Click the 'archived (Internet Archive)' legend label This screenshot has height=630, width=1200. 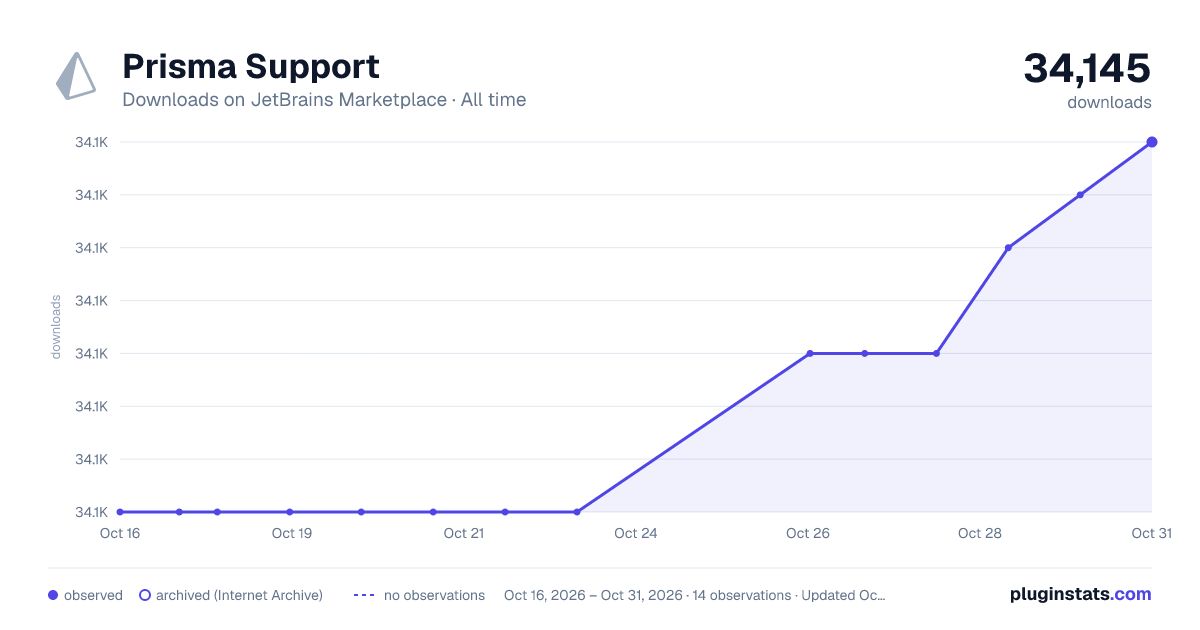(239, 595)
